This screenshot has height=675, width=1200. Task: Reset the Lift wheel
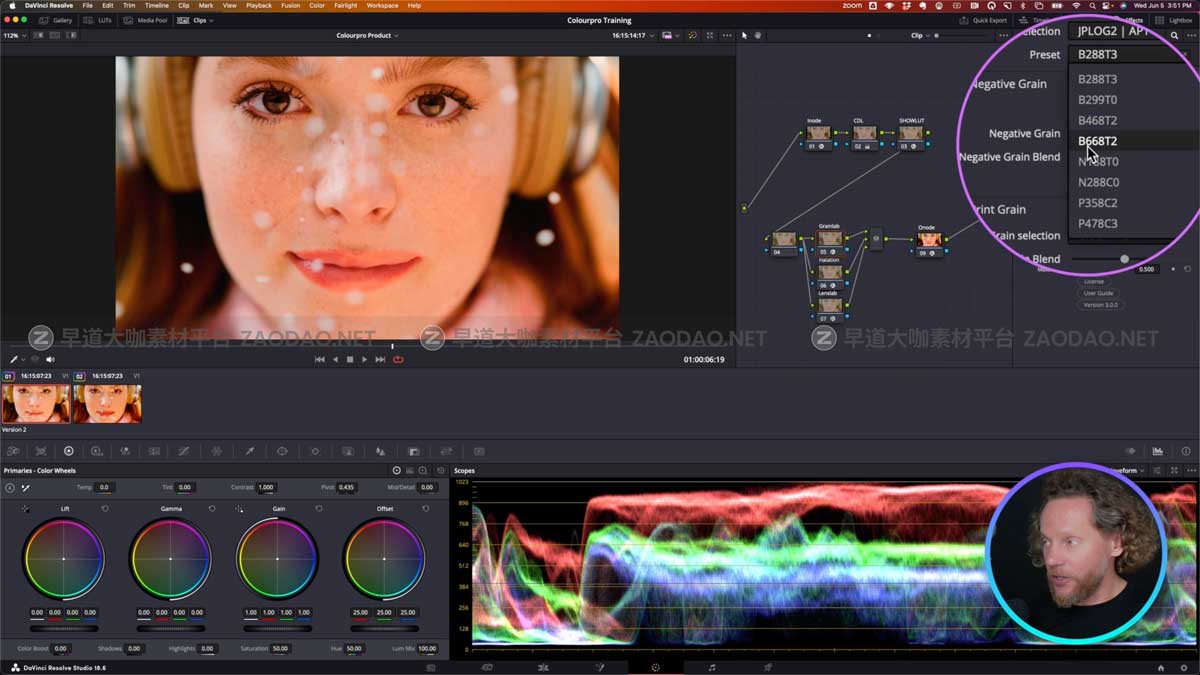click(x=105, y=509)
